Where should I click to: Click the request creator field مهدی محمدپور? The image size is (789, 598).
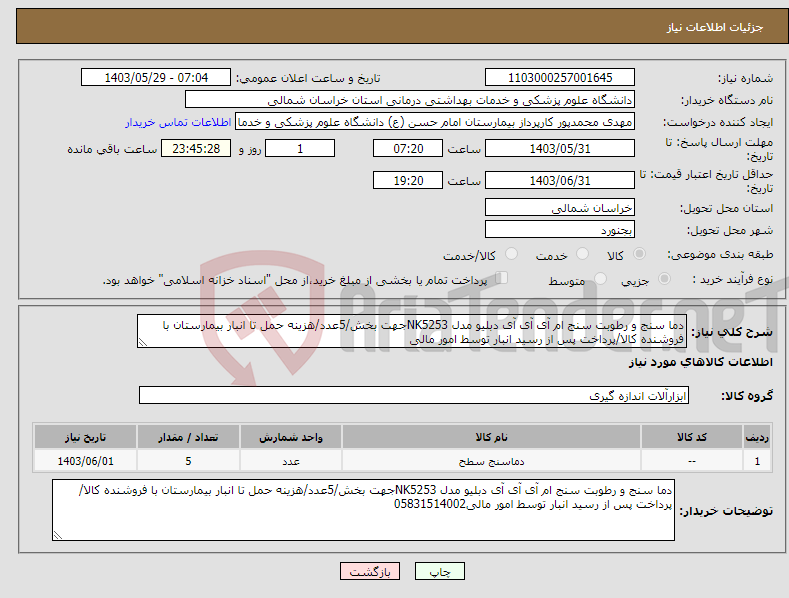click(435, 122)
